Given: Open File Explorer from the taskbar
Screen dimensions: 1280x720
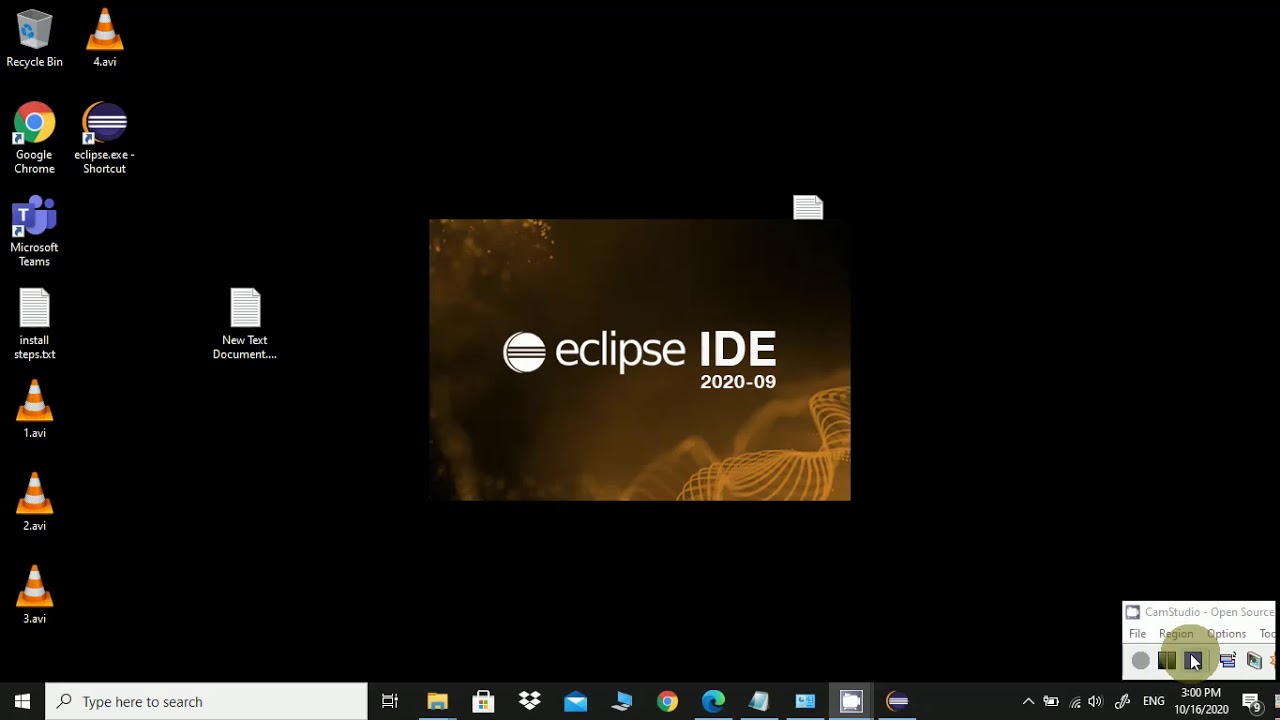Looking at the screenshot, I should (437, 701).
